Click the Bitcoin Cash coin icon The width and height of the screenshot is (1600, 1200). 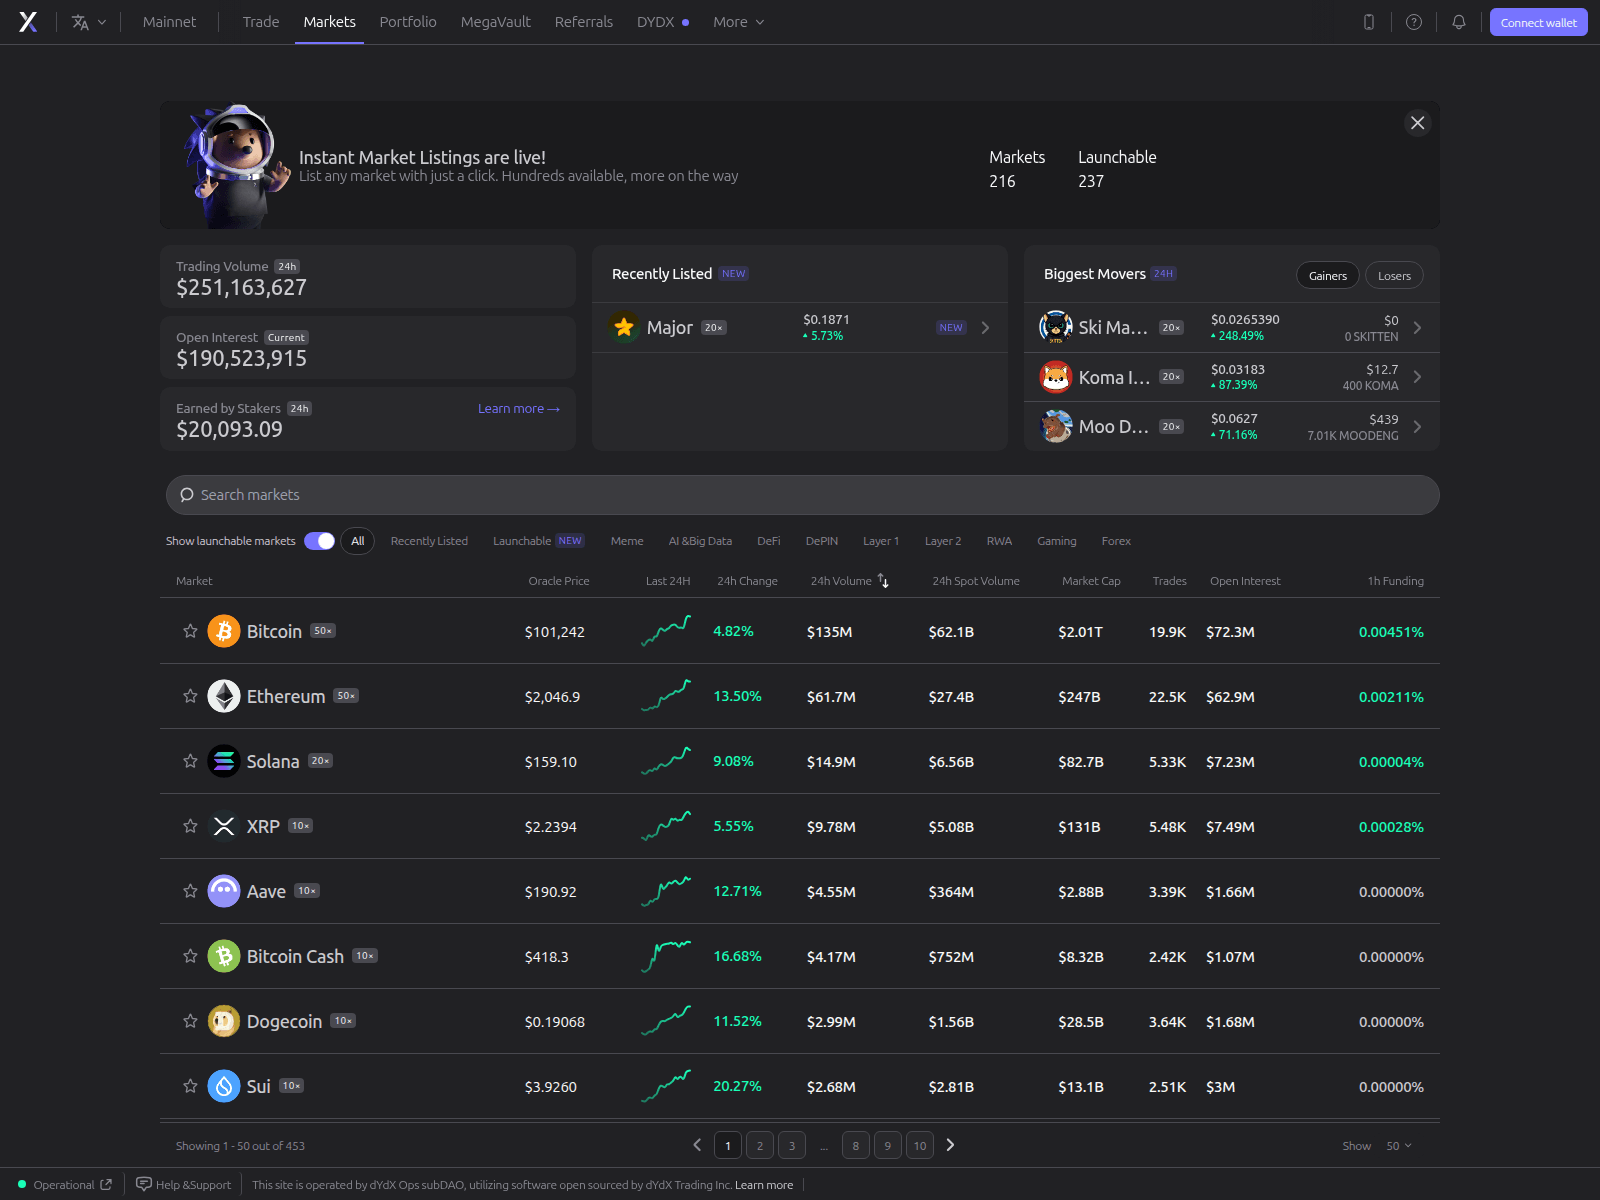tap(224, 956)
